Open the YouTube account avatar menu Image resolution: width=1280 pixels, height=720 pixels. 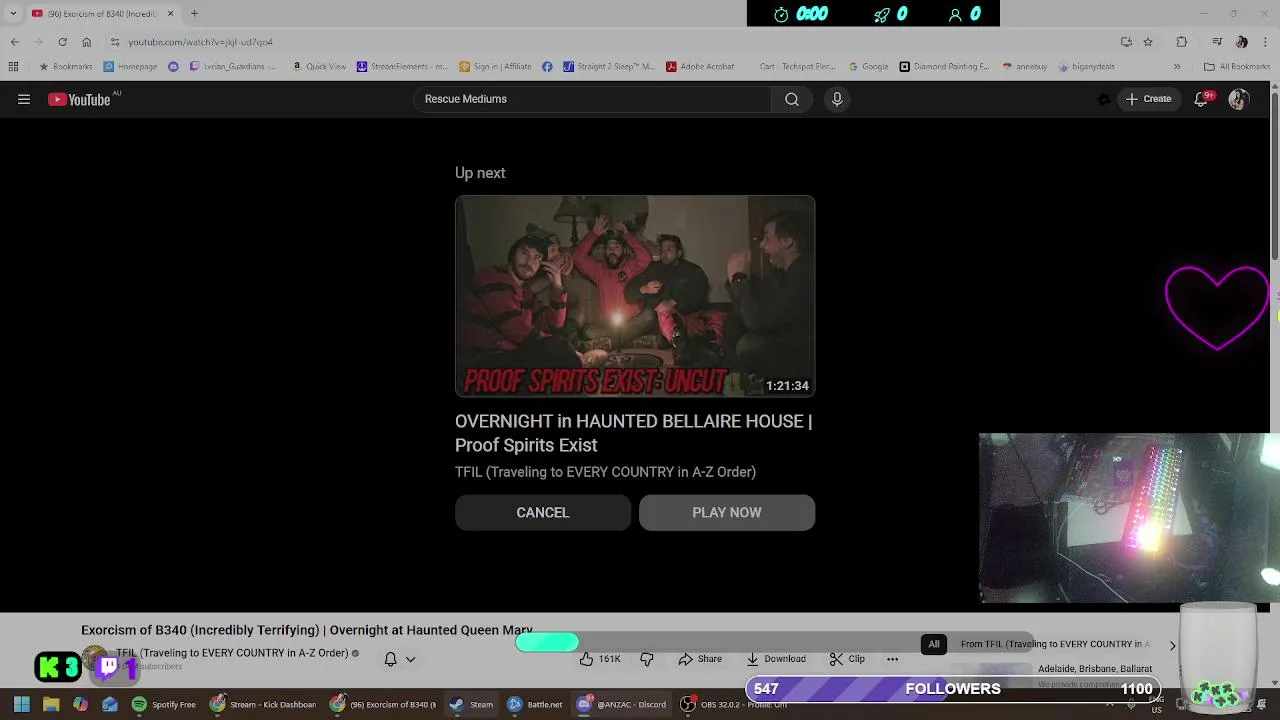(x=1239, y=99)
